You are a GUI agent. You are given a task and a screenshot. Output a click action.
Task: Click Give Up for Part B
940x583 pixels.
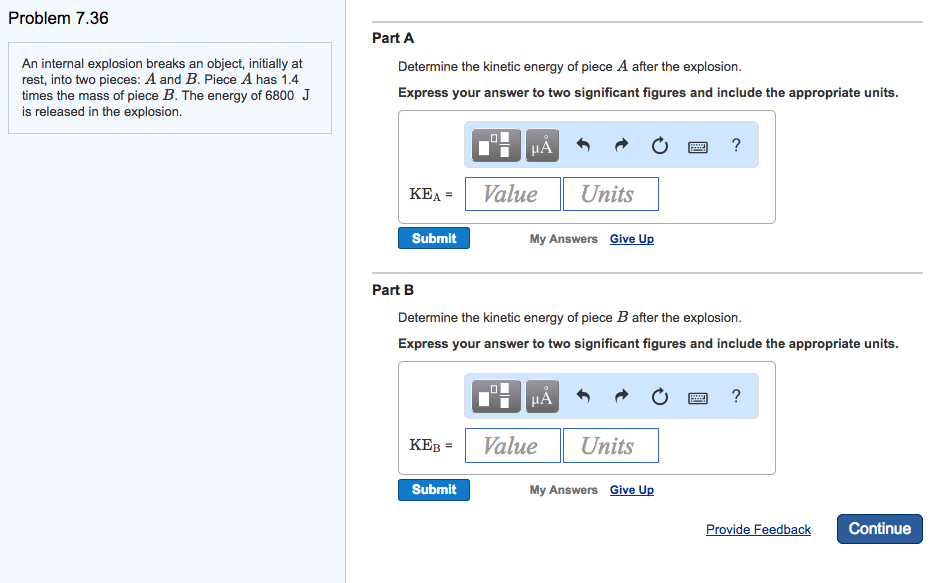(631, 489)
